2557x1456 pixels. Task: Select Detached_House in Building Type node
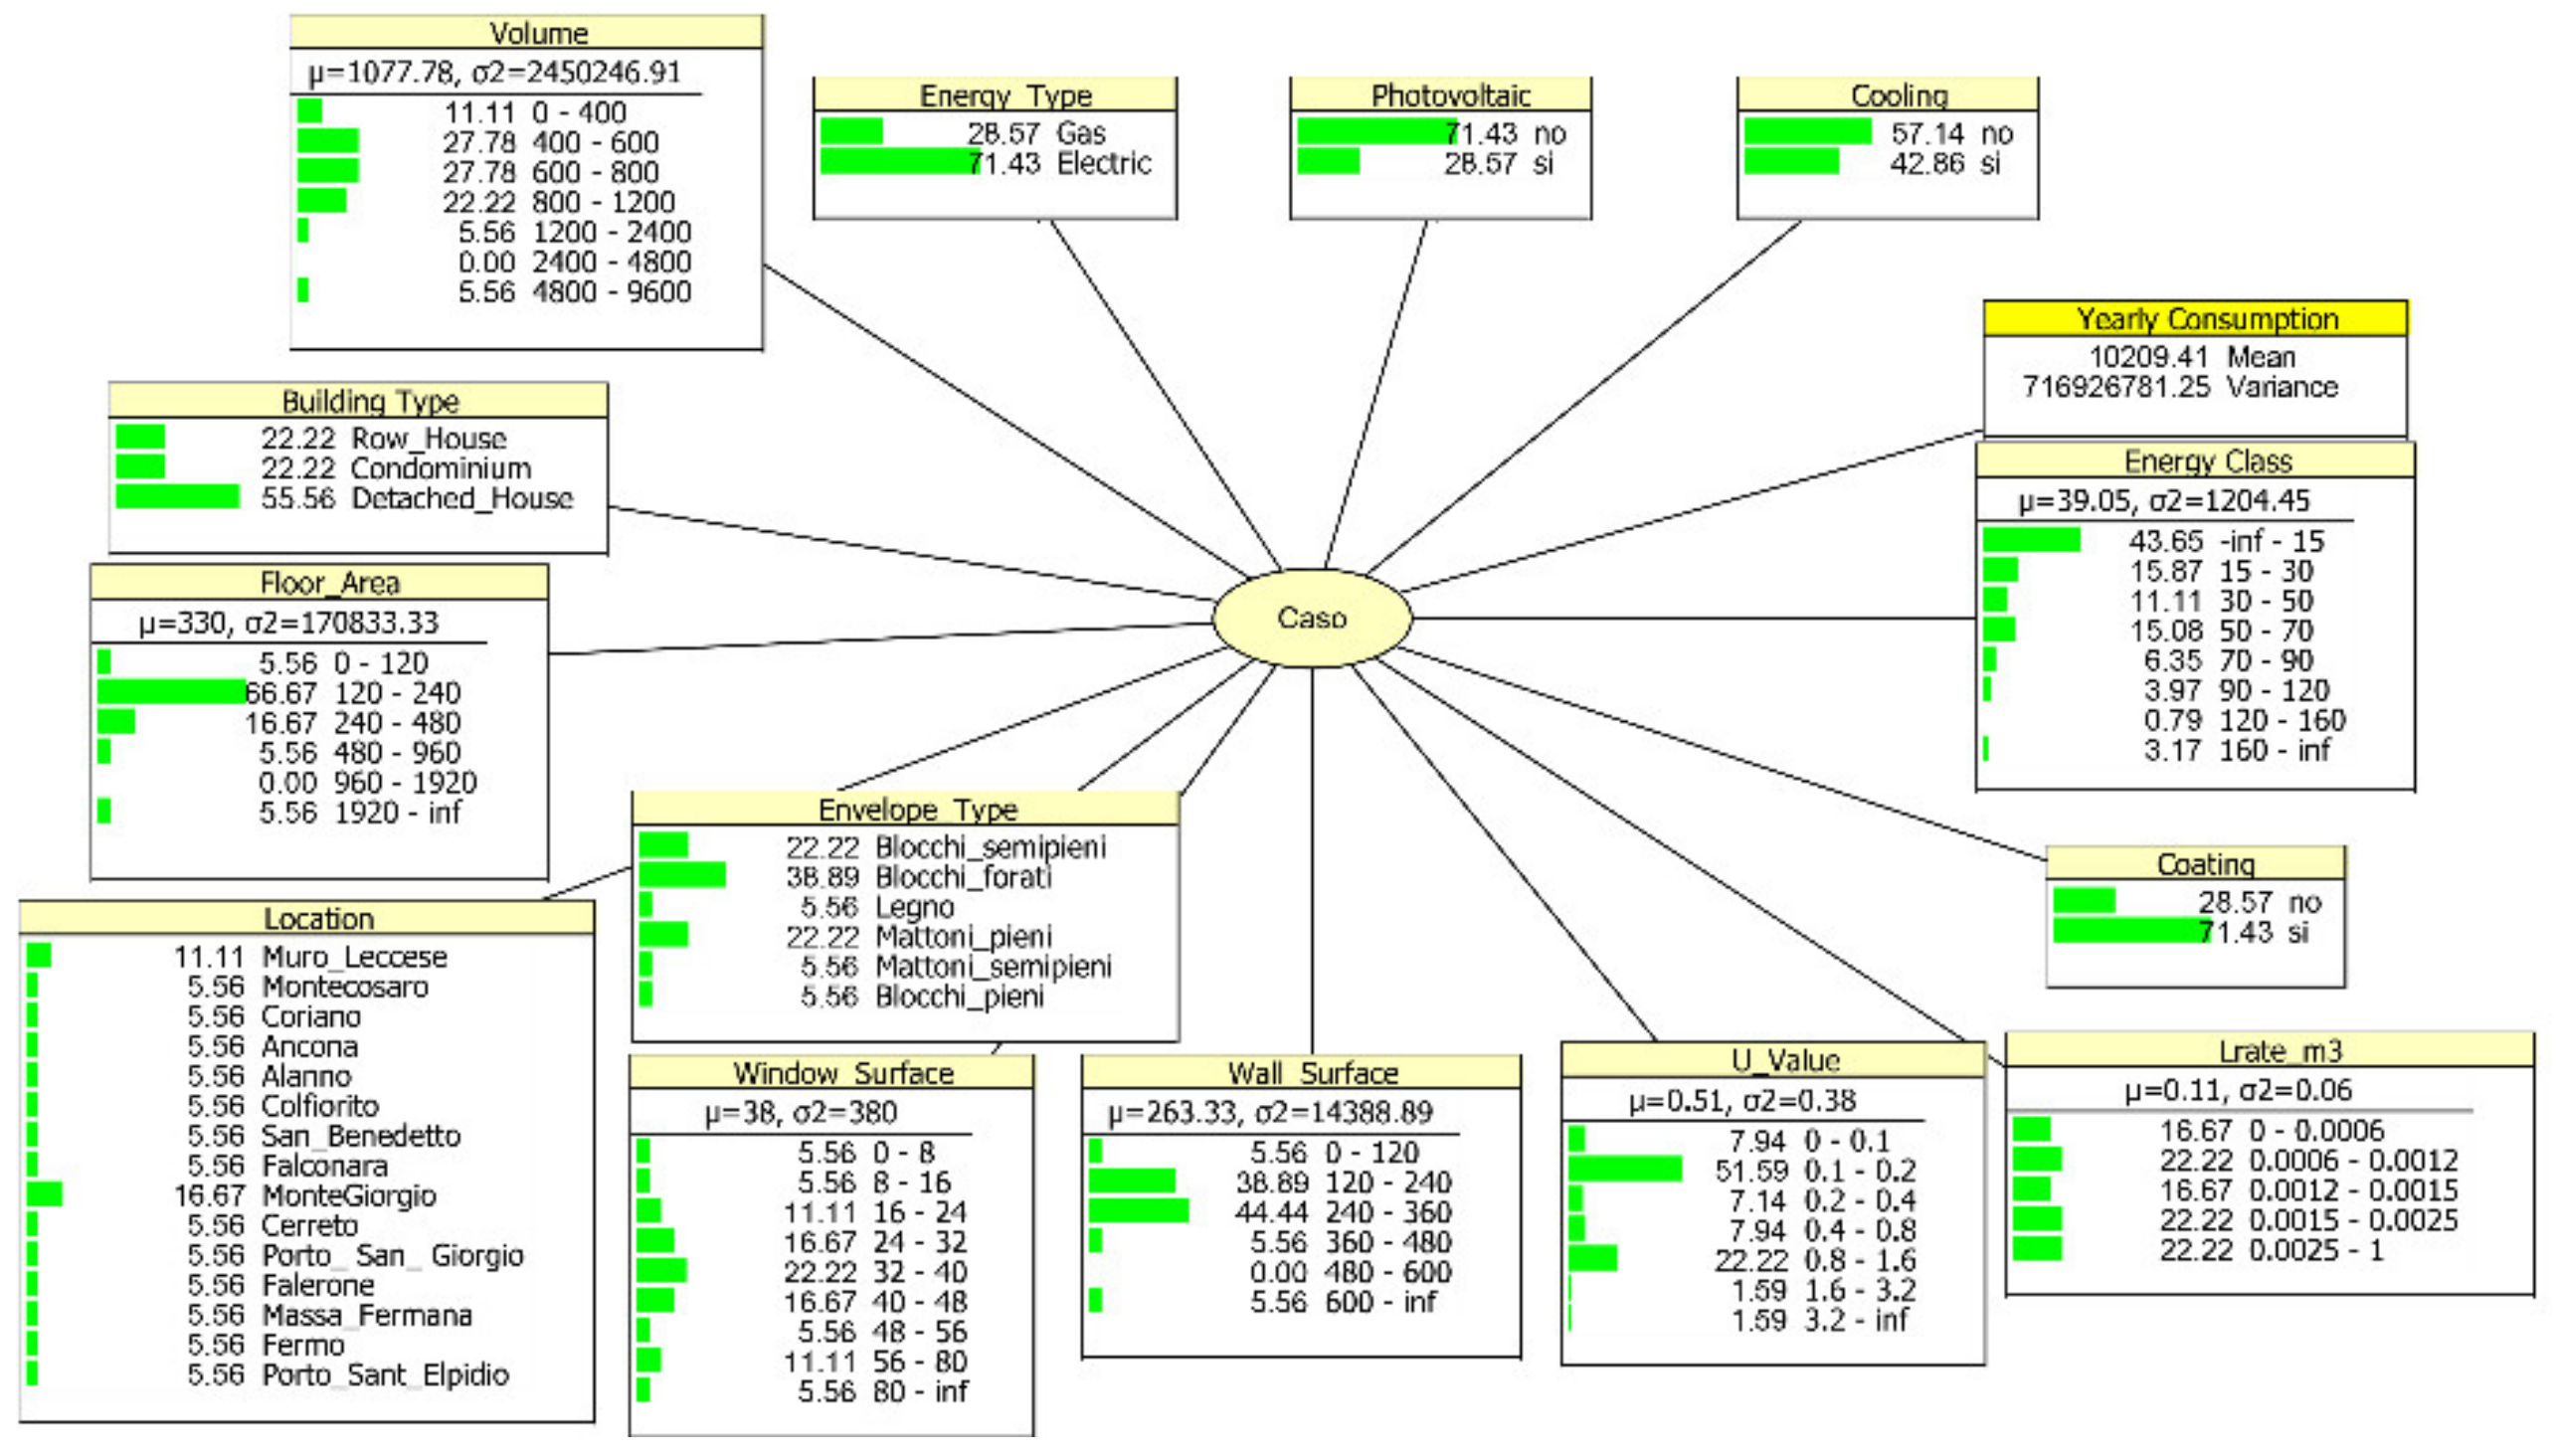(461, 498)
